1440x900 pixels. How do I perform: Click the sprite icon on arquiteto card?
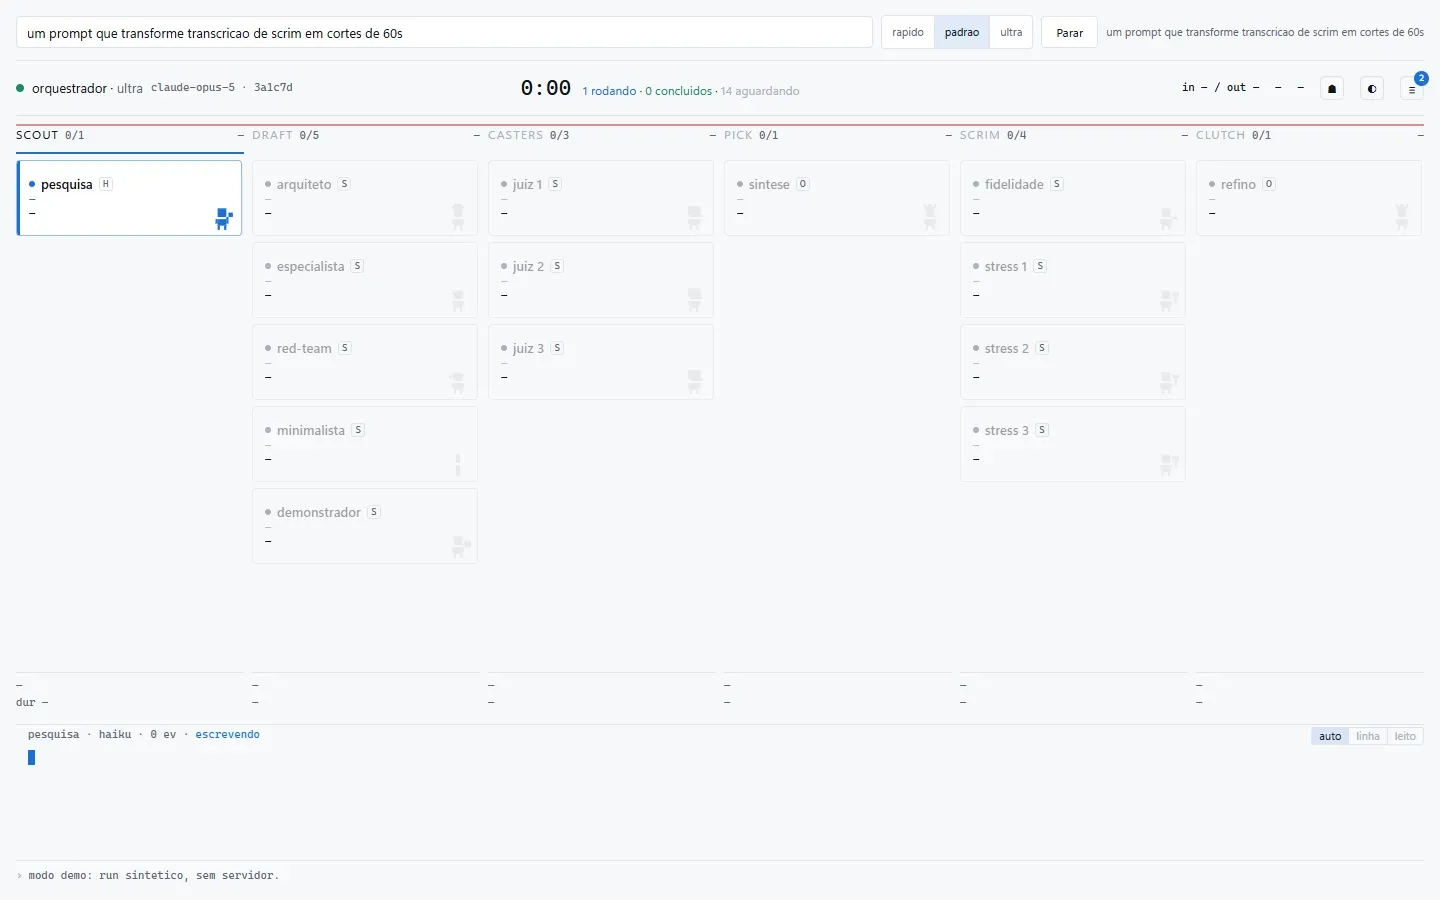click(x=458, y=217)
